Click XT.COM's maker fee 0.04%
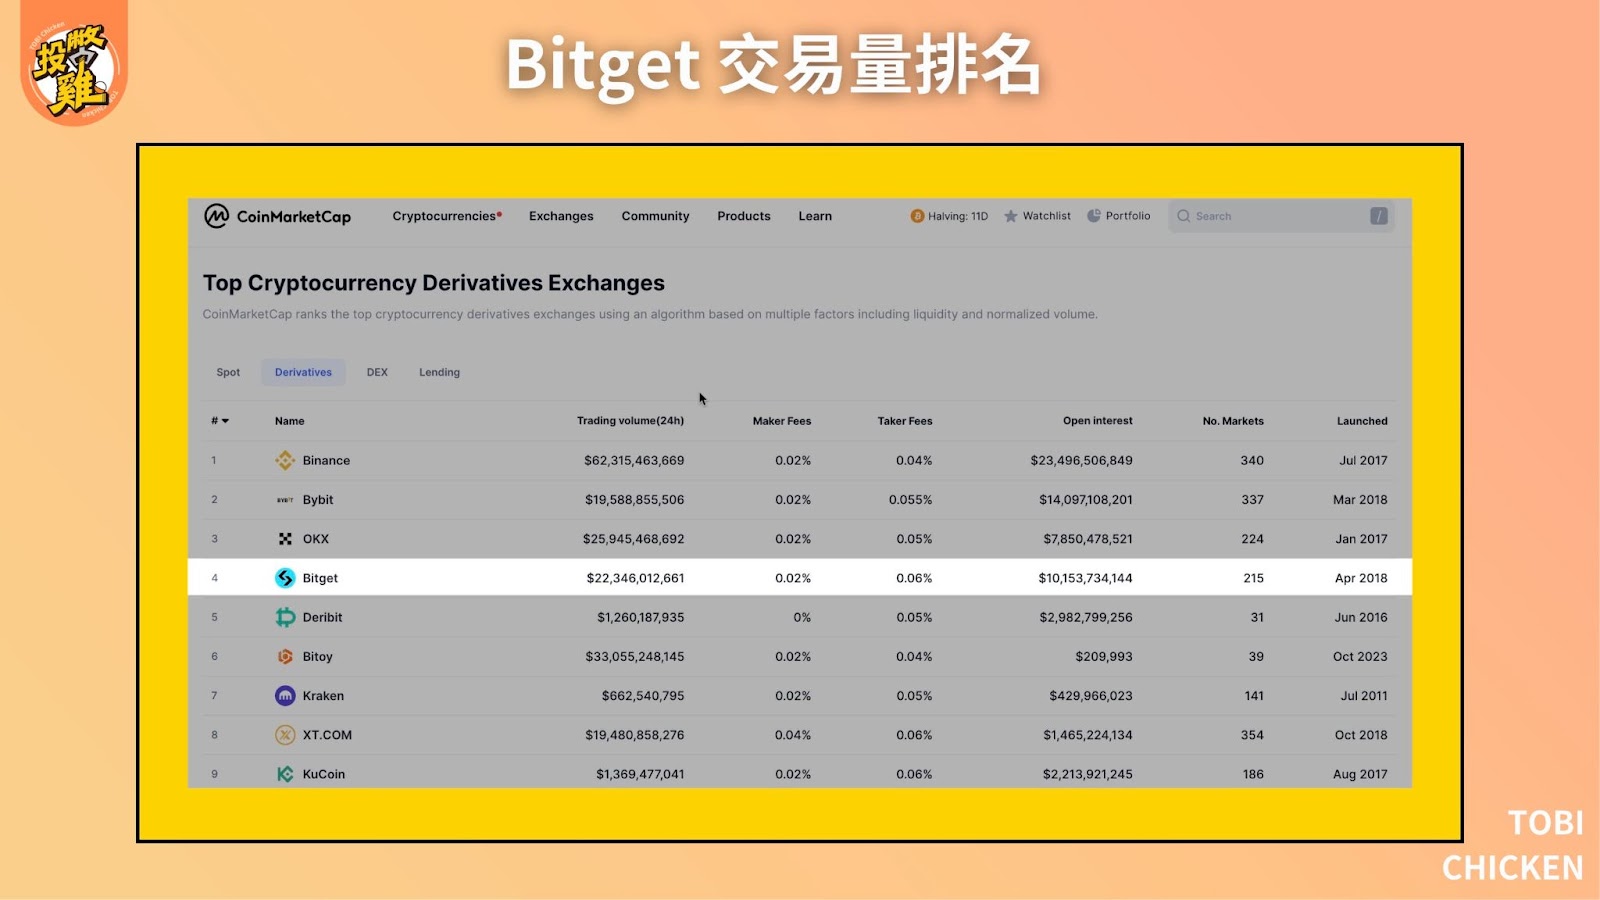The width and height of the screenshot is (1600, 900). pyautogui.click(x=793, y=735)
